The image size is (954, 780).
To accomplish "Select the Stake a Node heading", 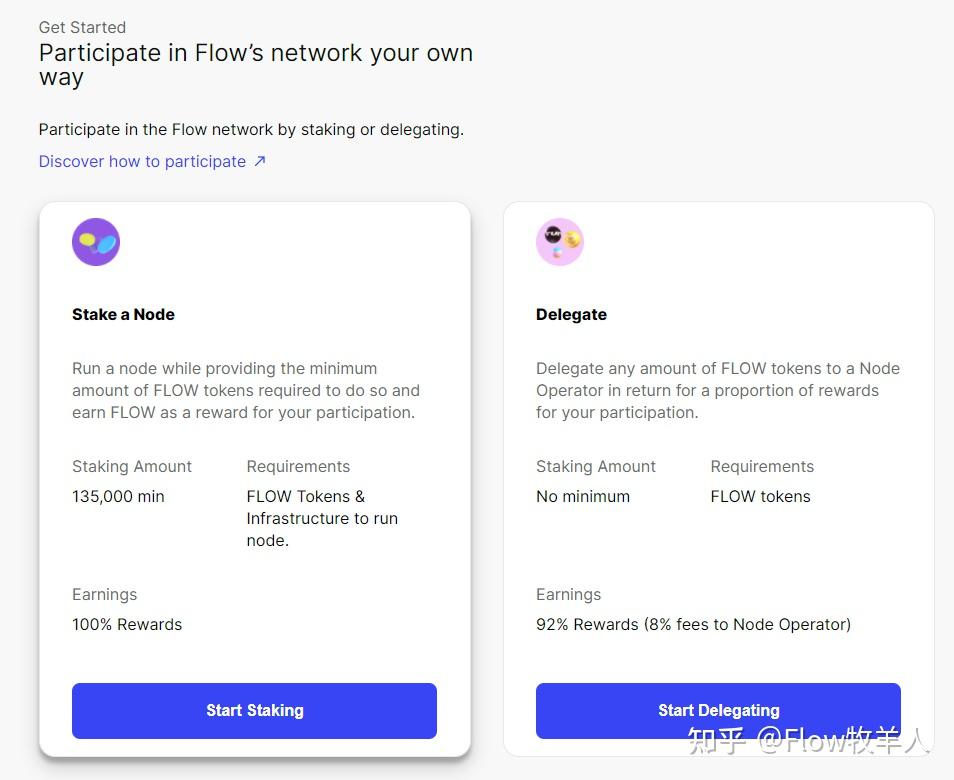I will point(124,315).
